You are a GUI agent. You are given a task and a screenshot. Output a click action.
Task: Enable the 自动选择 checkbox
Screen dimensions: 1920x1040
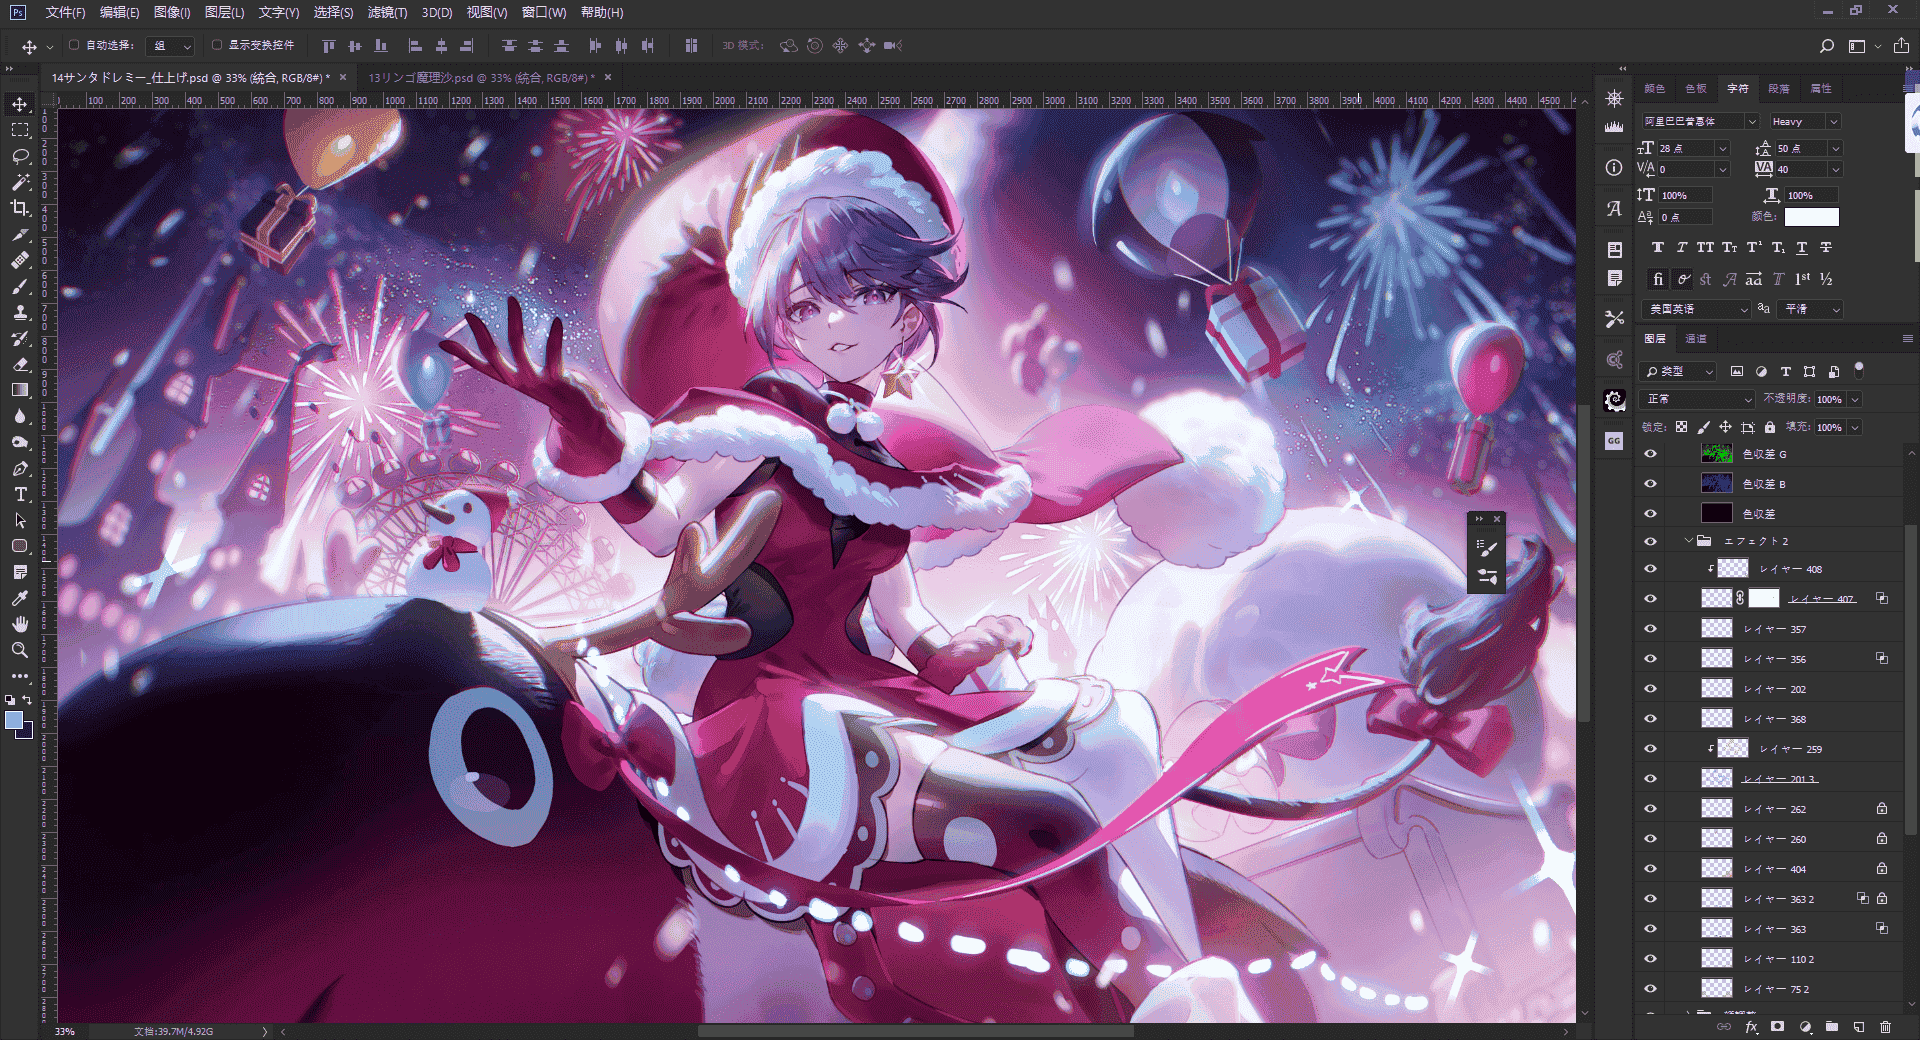click(x=74, y=45)
